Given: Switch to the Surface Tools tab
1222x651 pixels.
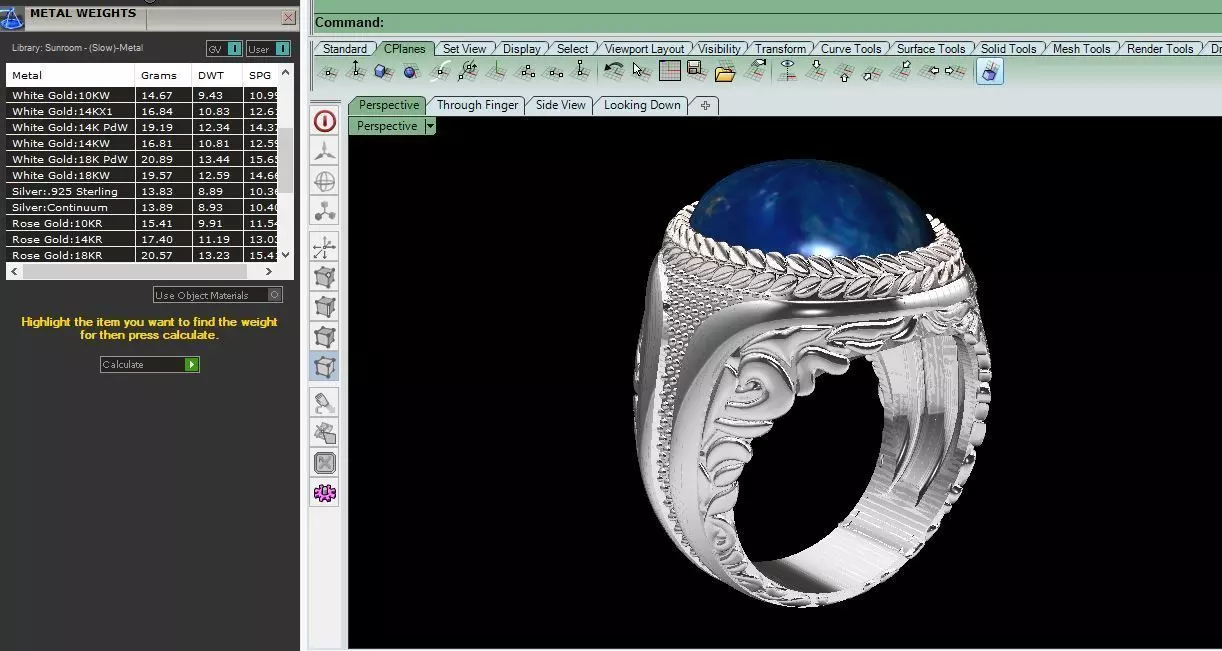Looking at the screenshot, I should pos(931,48).
